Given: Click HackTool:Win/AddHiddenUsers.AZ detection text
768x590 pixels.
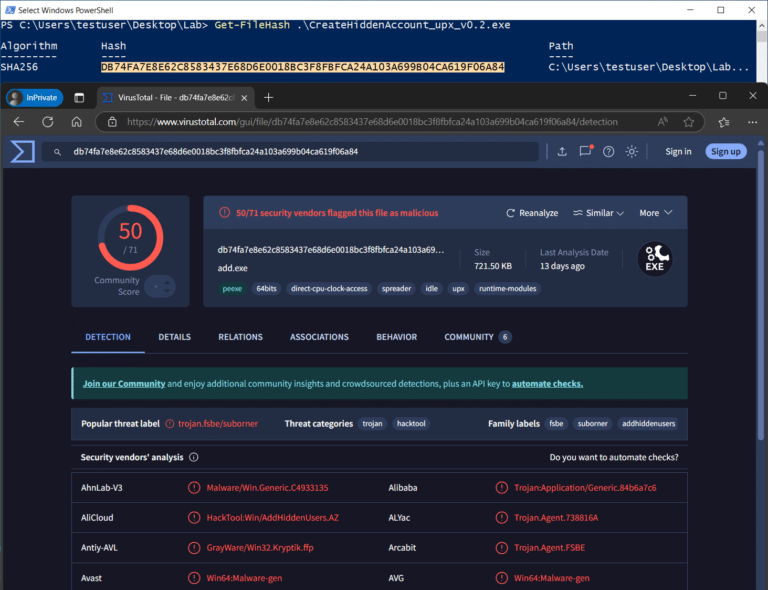Looking at the screenshot, I should click(272, 518).
